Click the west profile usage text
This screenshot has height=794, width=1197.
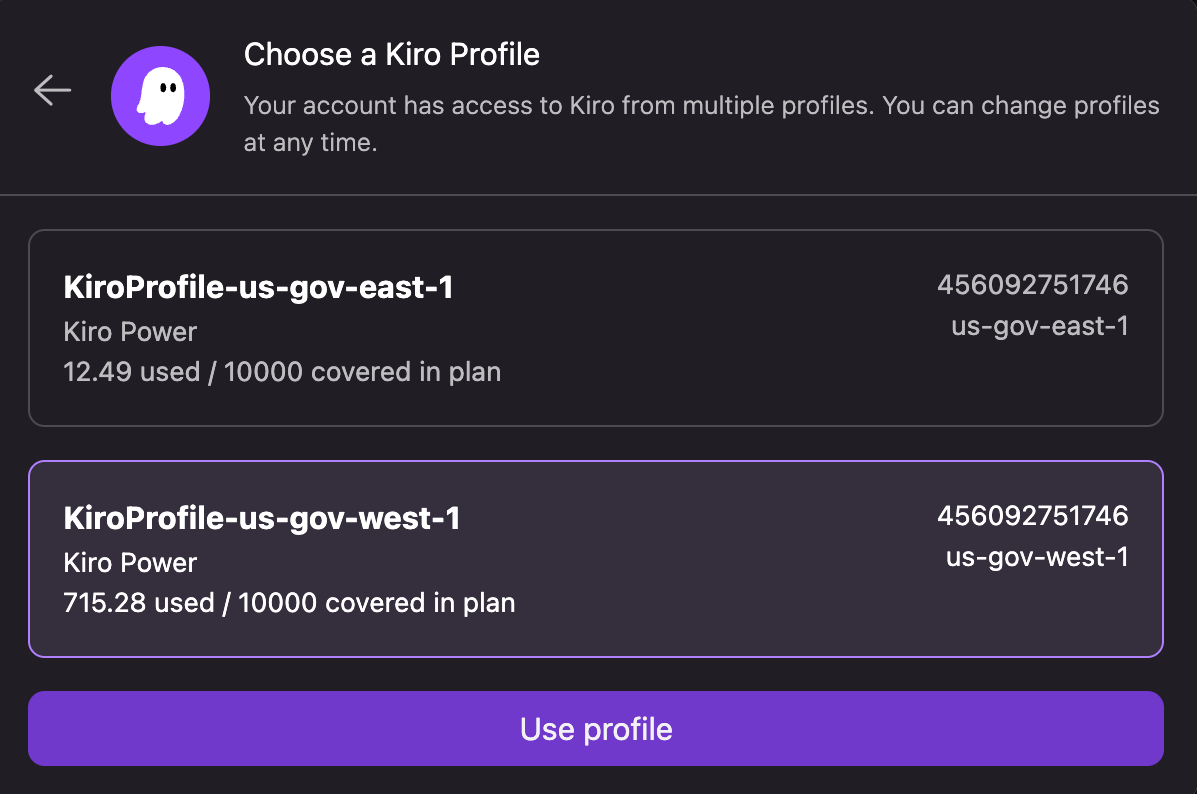[289, 603]
